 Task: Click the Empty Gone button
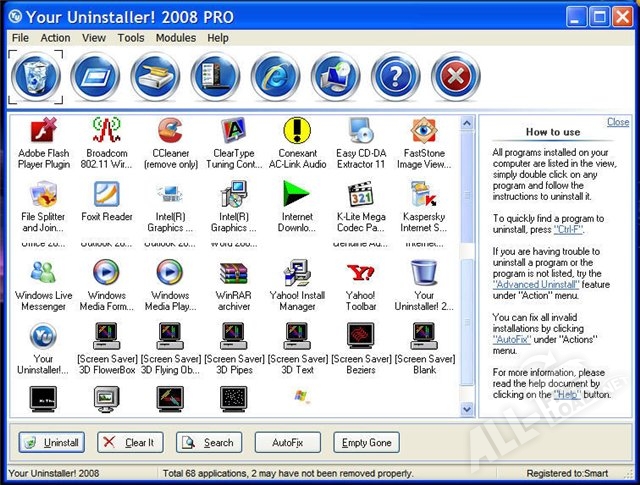(367, 442)
